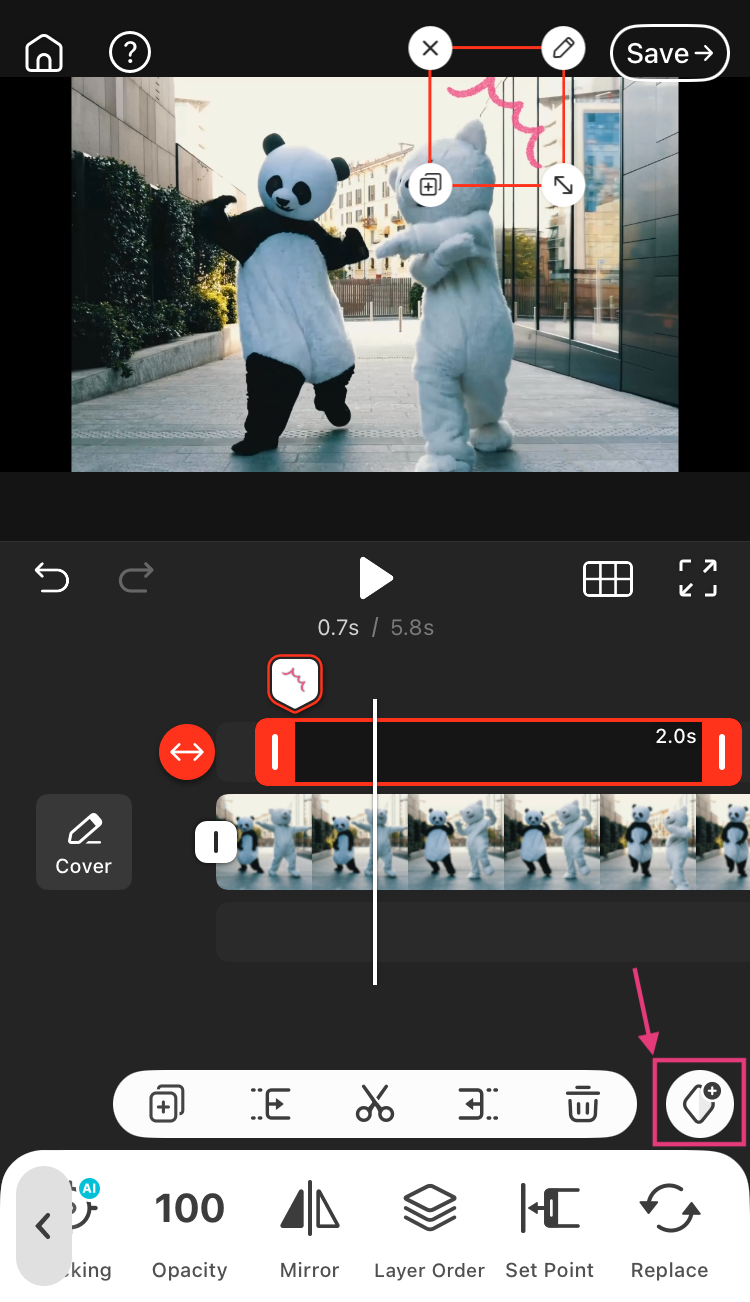Duplicate the sticker via overlay corner handle
The height and width of the screenshot is (1302, 750).
(x=430, y=185)
